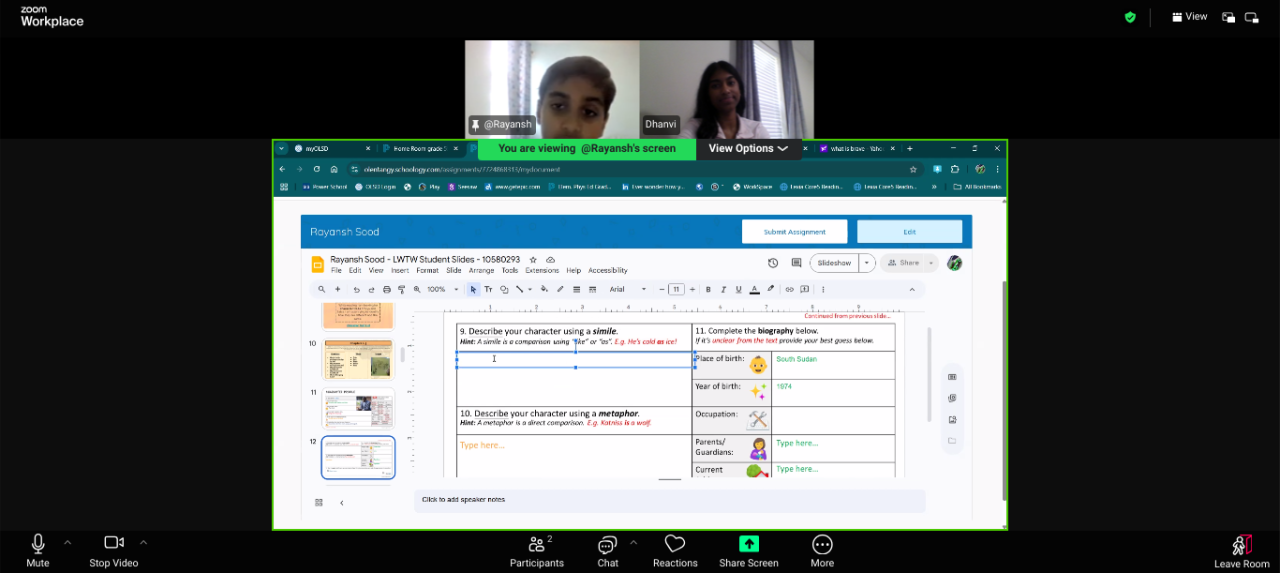
Task: Click the insert link icon
Action: tap(789, 289)
